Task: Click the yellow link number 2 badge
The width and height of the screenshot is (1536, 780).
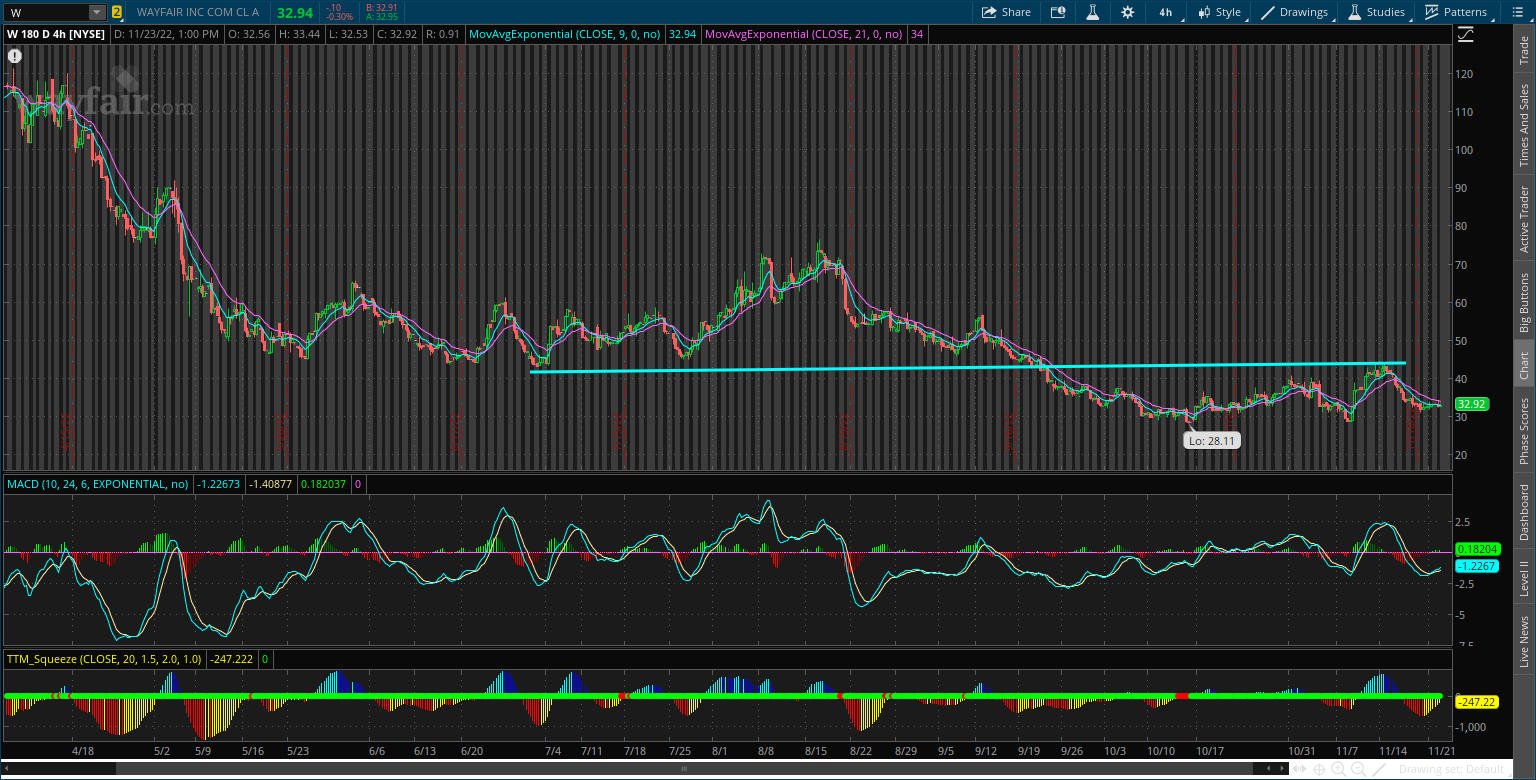Action: pyautogui.click(x=117, y=12)
